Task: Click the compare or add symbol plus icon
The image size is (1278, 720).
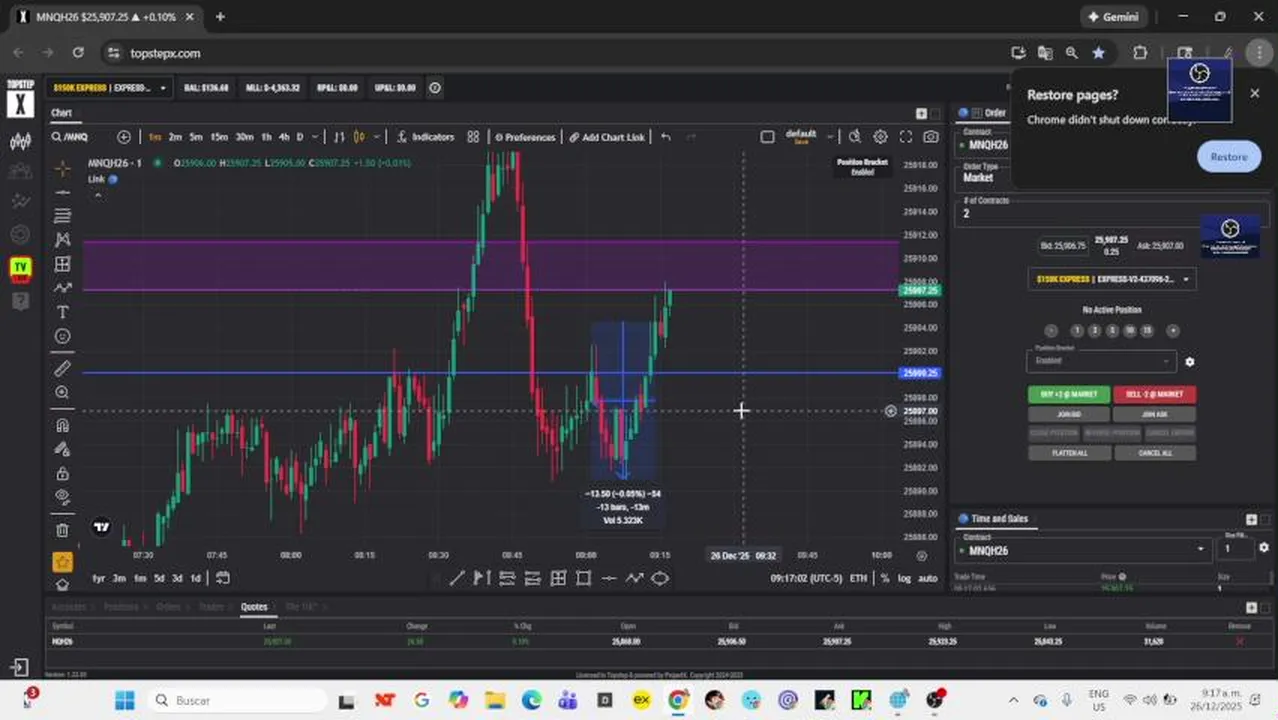Action: tap(124, 137)
